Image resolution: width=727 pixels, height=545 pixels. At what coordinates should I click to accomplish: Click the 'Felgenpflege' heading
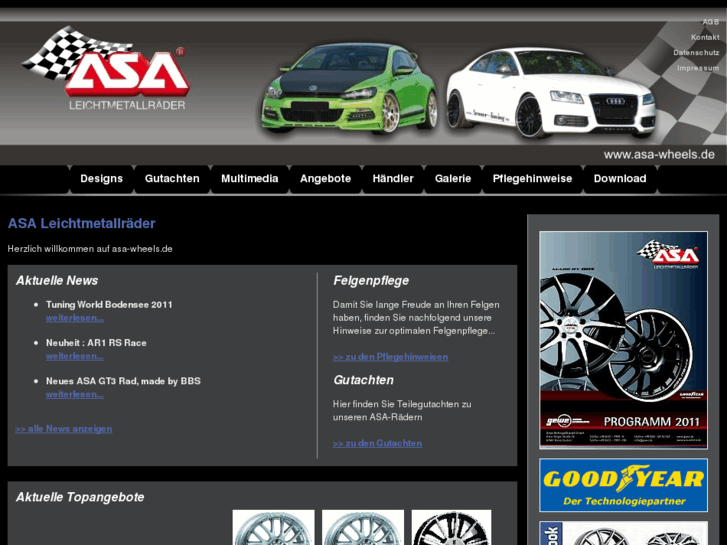point(371,281)
